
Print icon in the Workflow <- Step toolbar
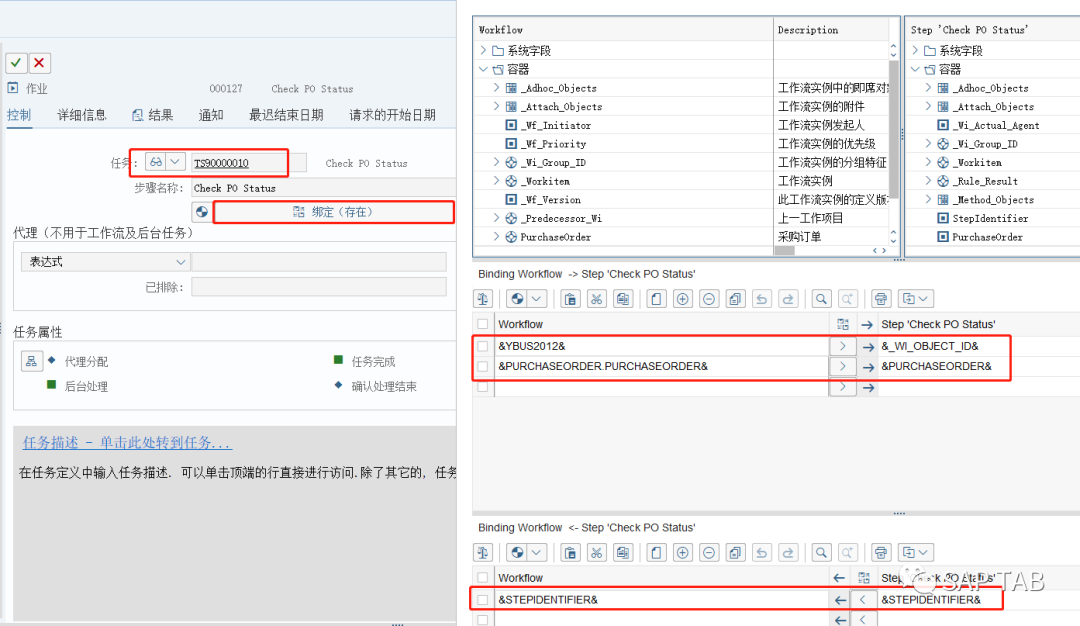[881, 552]
